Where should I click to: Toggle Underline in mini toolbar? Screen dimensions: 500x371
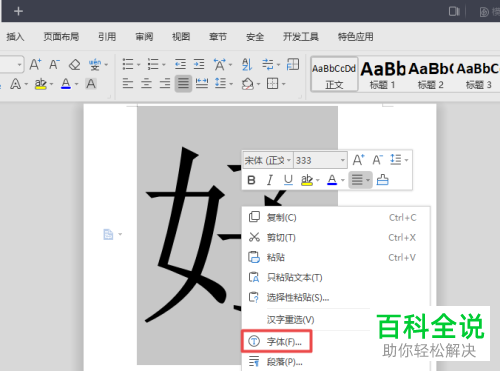(x=288, y=180)
